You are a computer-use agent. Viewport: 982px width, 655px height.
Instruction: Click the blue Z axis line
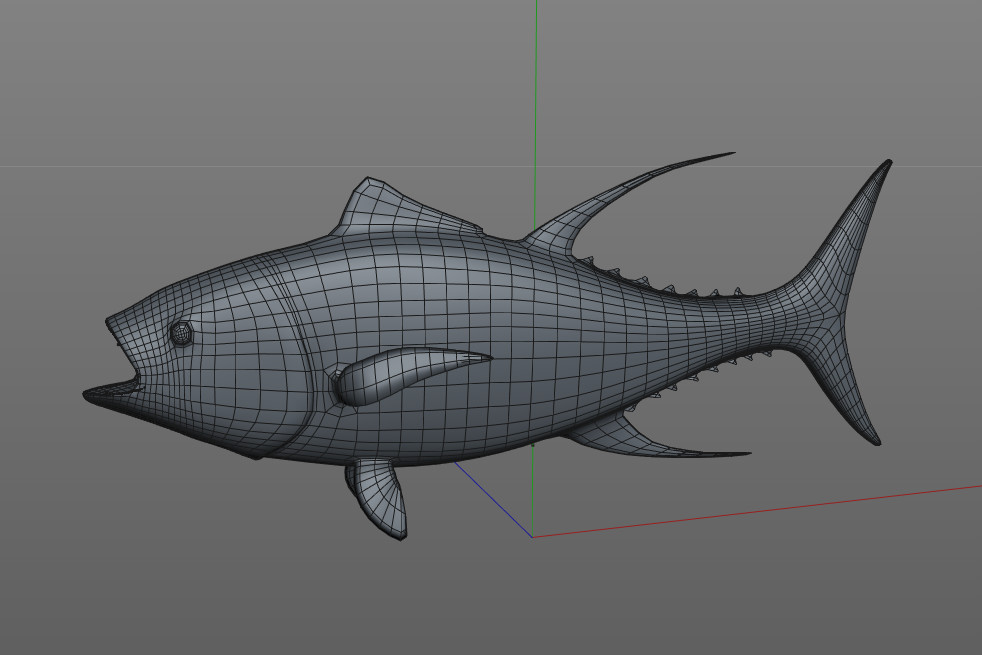(495, 500)
